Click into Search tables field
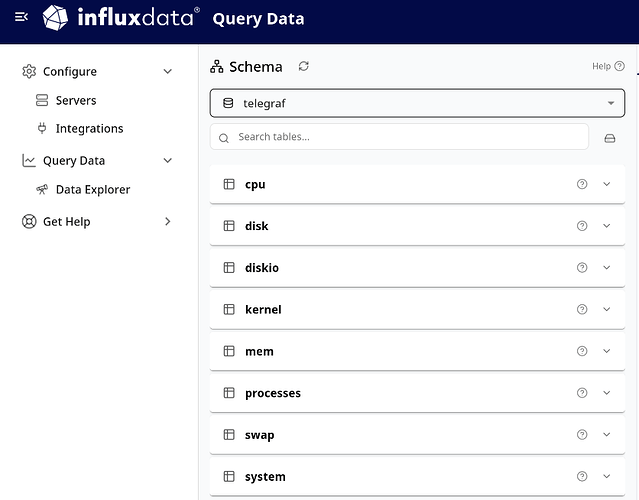This screenshot has height=500, width=639. (400, 137)
